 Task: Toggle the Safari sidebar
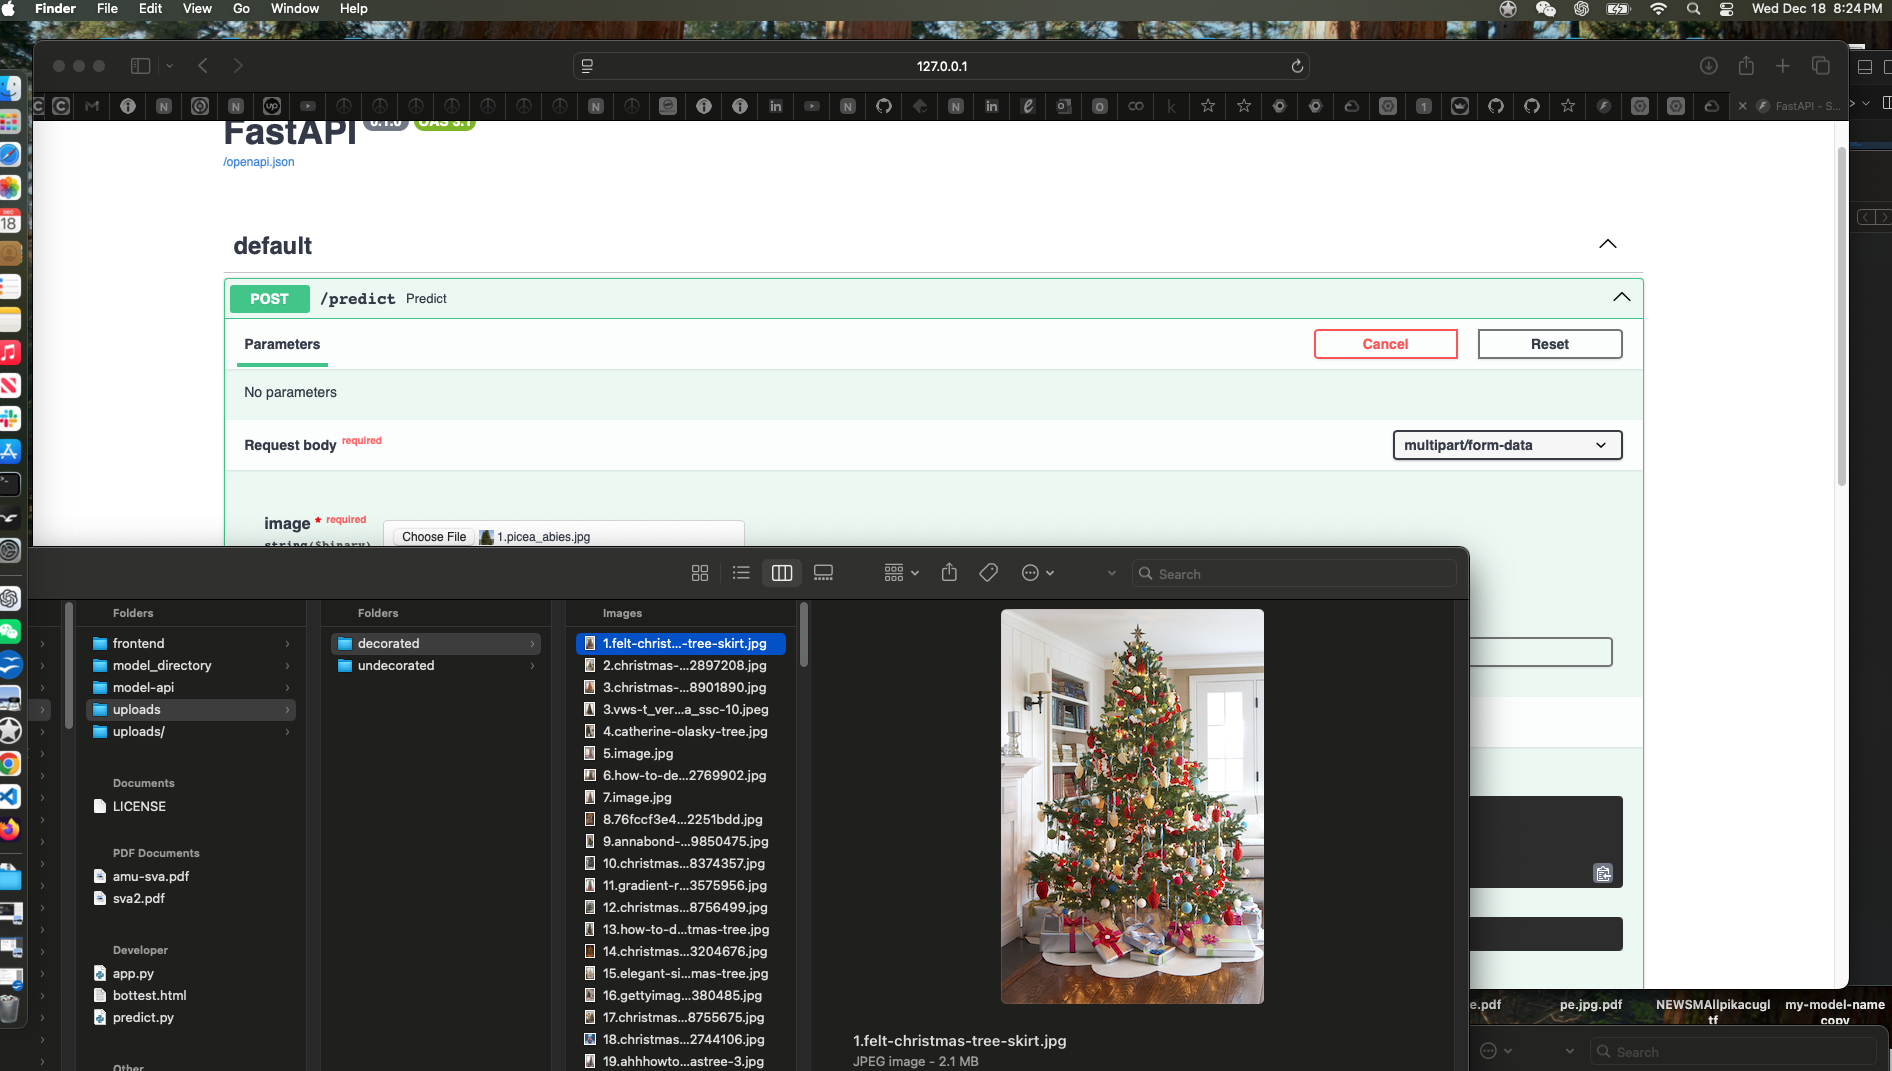click(x=141, y=66)
